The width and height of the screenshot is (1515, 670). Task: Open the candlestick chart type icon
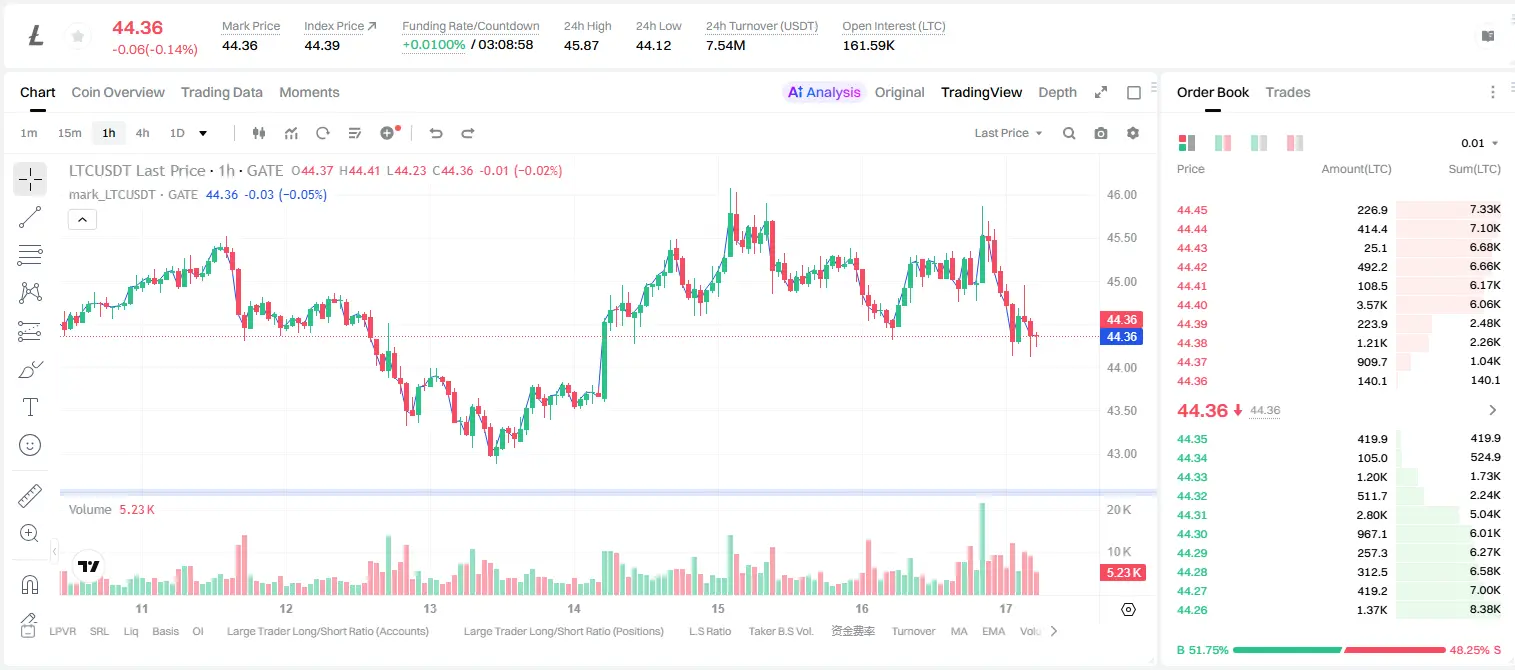(260, 133)
